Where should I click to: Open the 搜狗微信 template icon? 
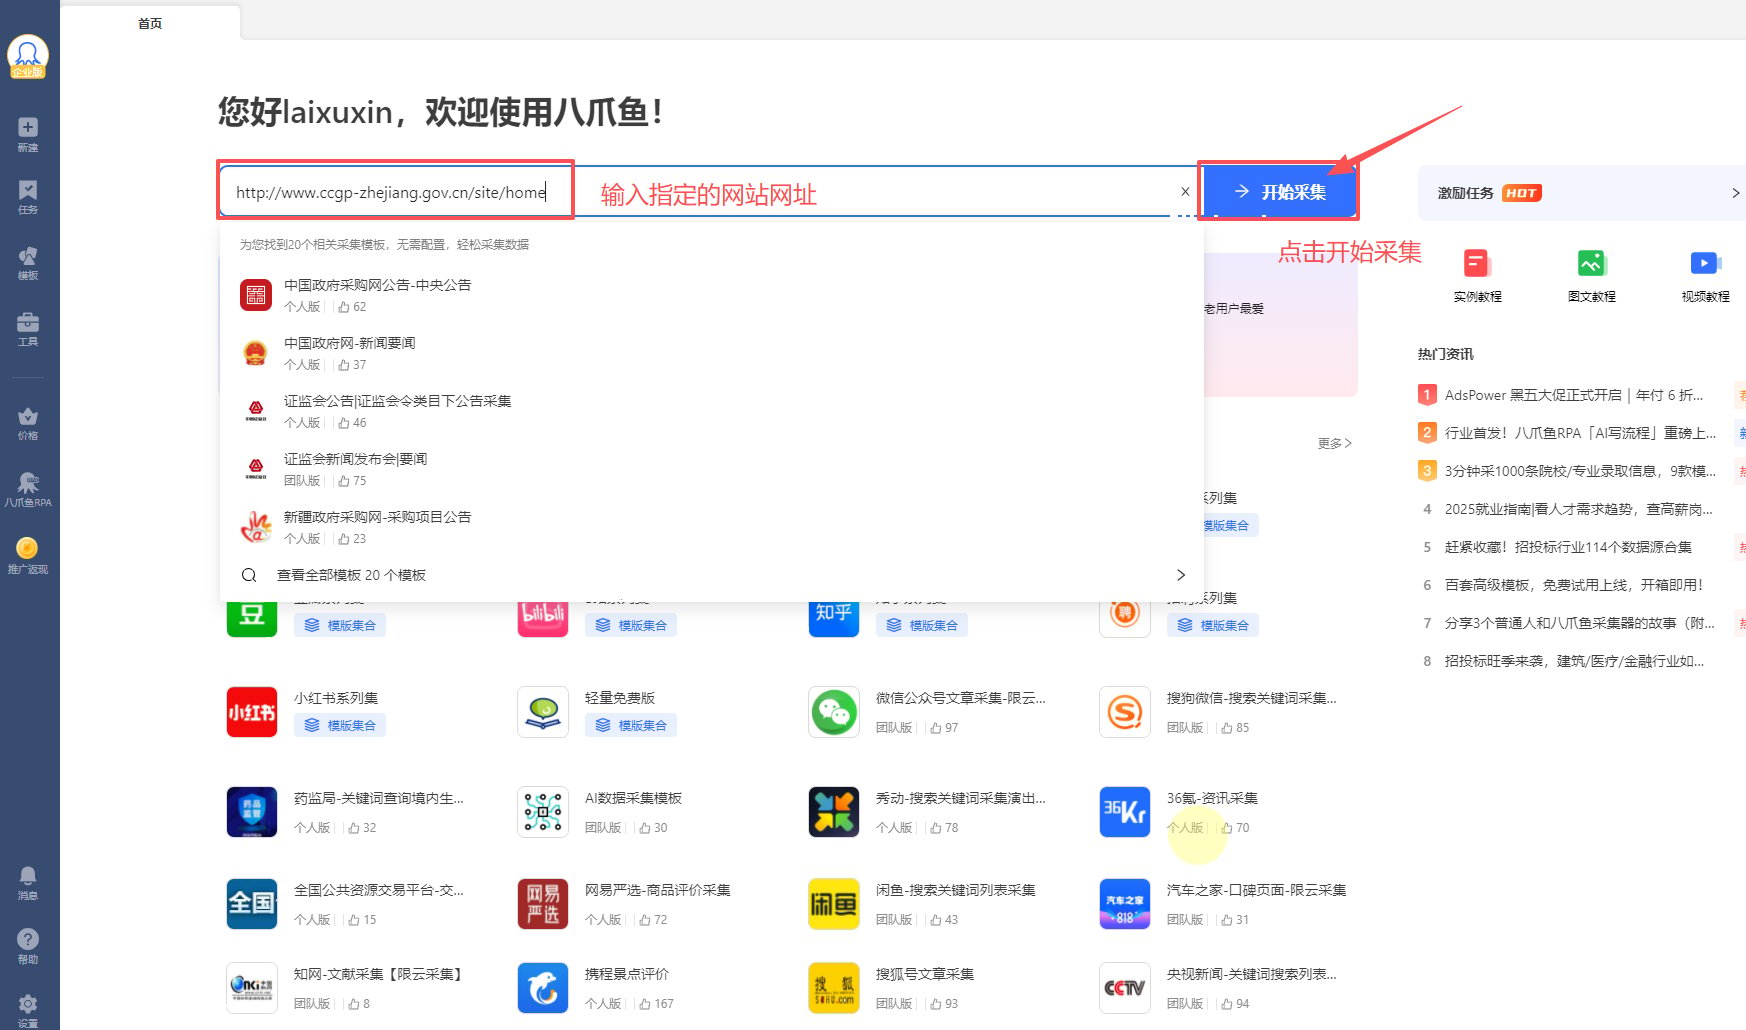point(1125,712)
